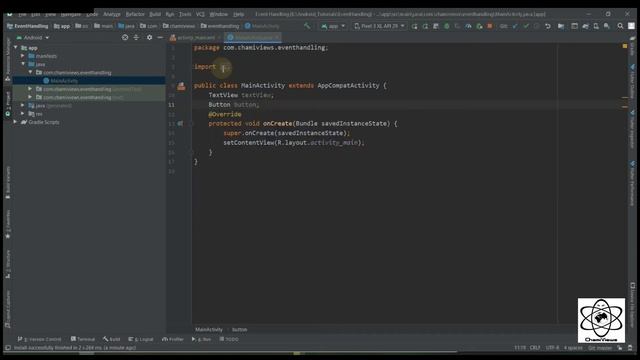Click the button breadcrumb below the editor
Image resolution: width=640 pixels, height=360 pixels.
click(240, 329)
